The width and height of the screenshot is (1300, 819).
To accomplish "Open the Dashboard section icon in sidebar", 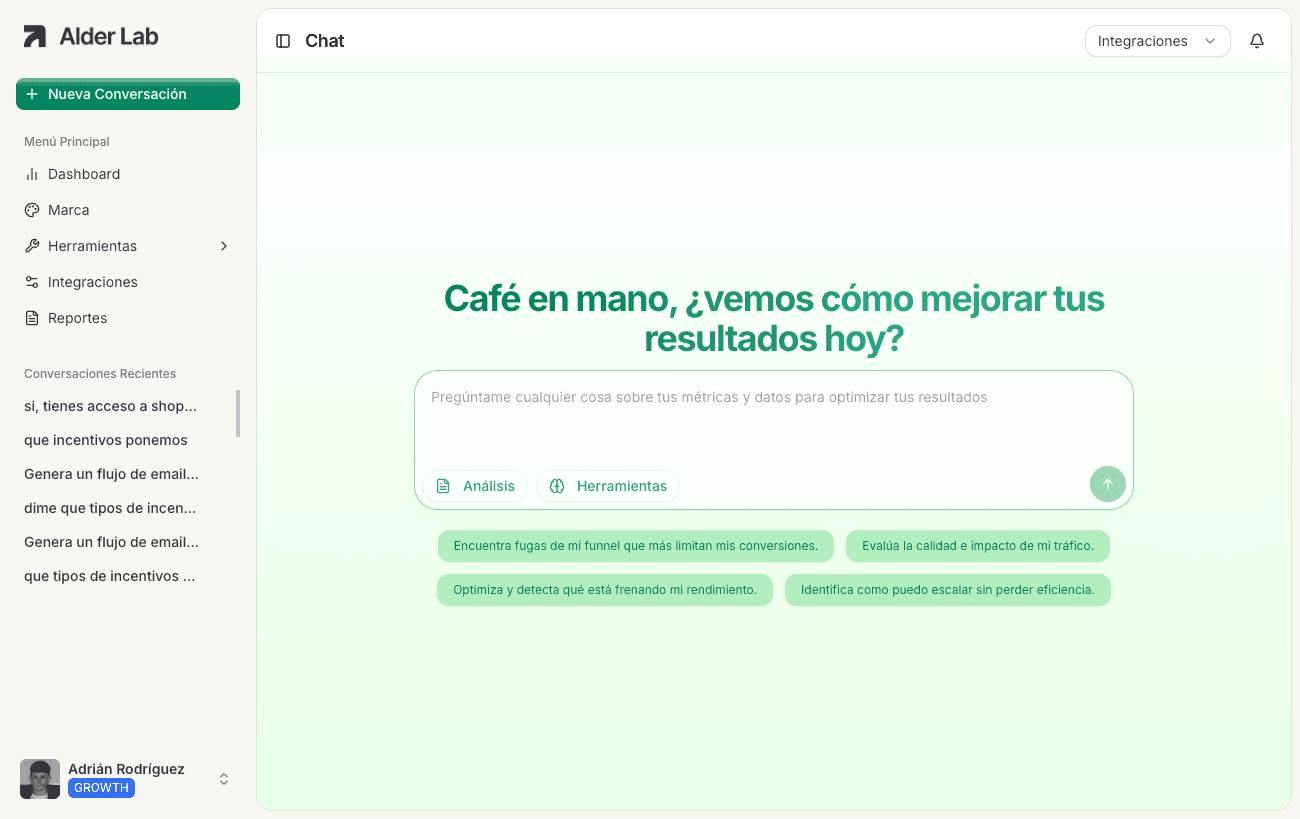I will click(x=33, y=174).
